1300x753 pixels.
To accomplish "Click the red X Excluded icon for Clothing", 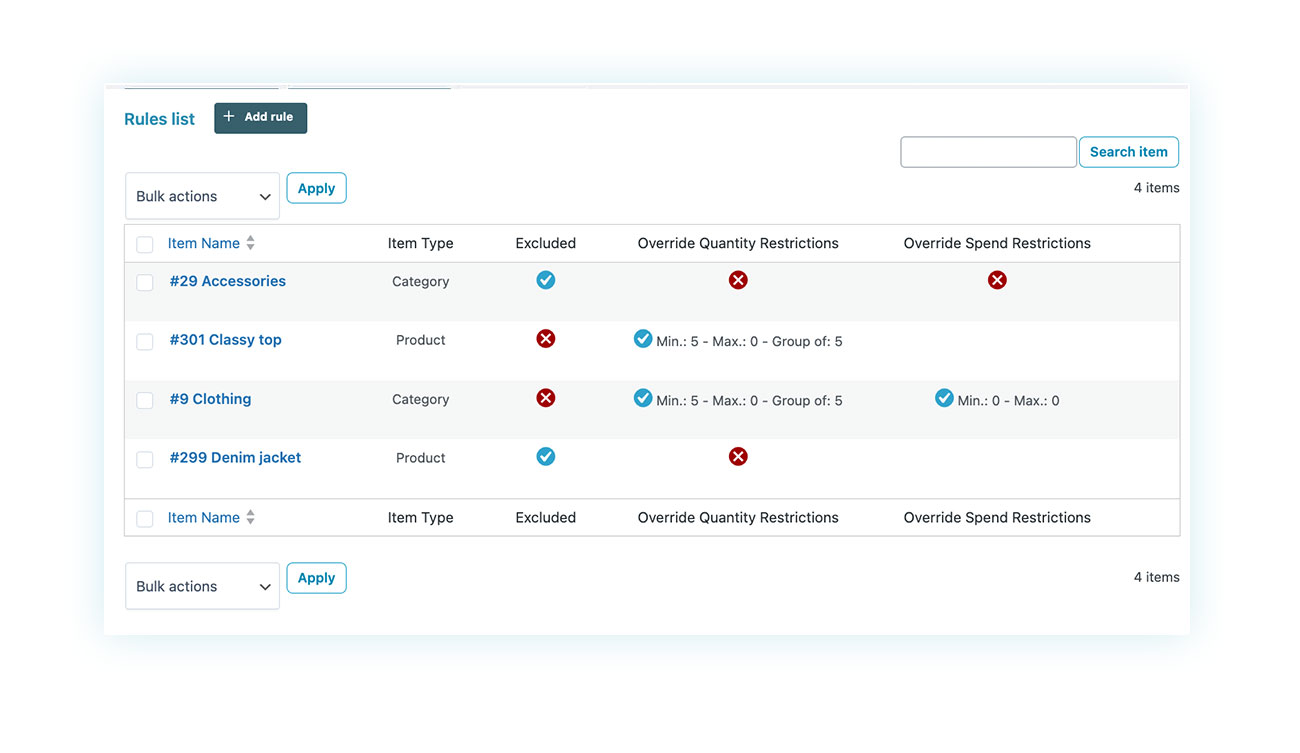I will click(545, 398).
